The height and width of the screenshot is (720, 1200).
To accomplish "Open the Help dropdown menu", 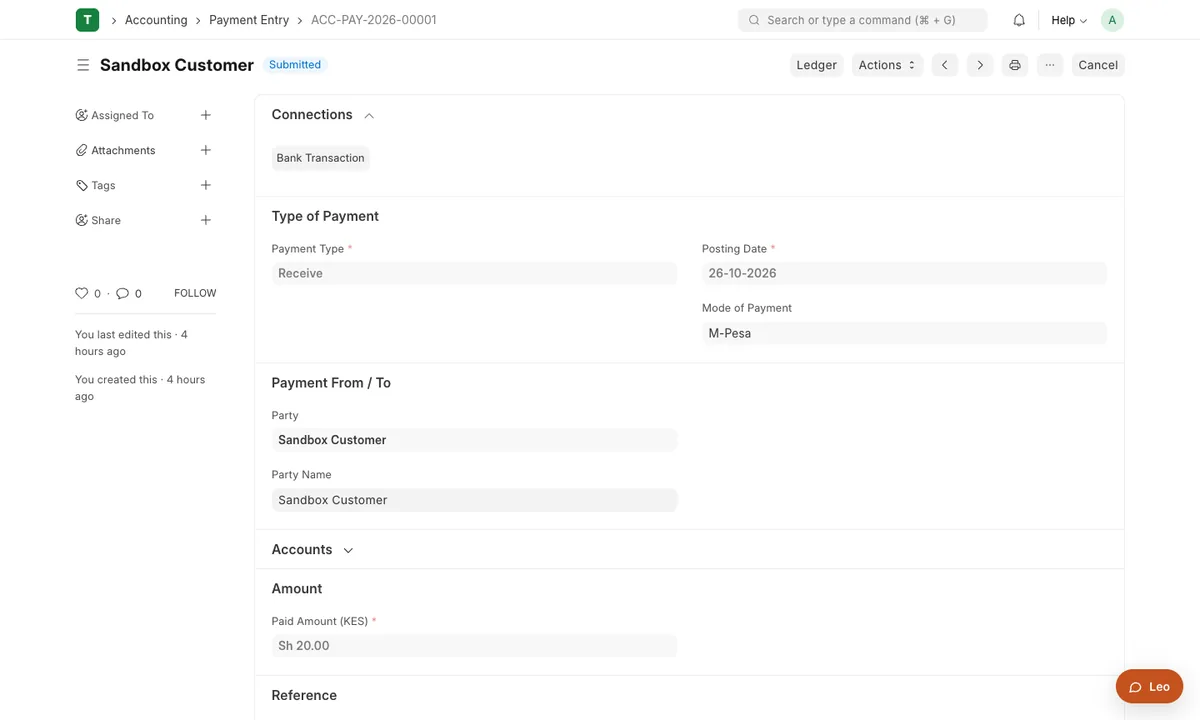I will 1069,20.
